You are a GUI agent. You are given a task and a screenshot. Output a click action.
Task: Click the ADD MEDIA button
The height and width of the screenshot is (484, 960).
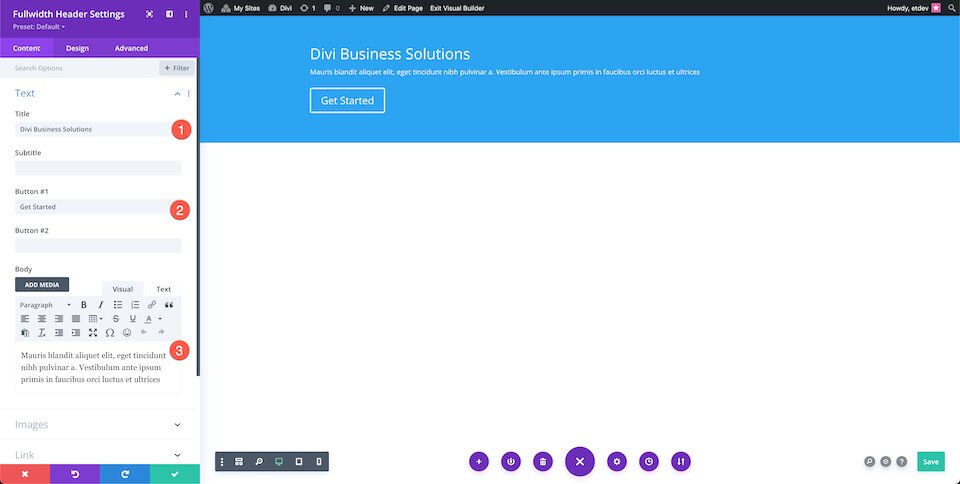pos(42,285)
